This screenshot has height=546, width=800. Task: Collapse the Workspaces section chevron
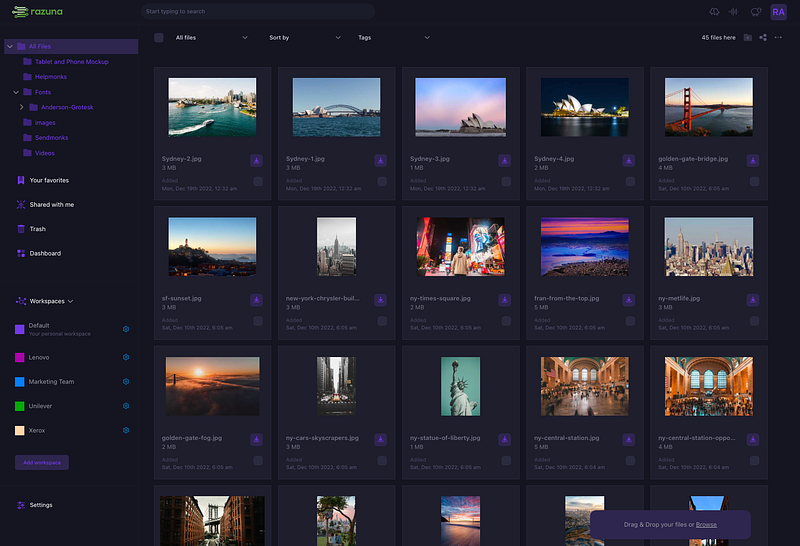[x=70, y=302]
